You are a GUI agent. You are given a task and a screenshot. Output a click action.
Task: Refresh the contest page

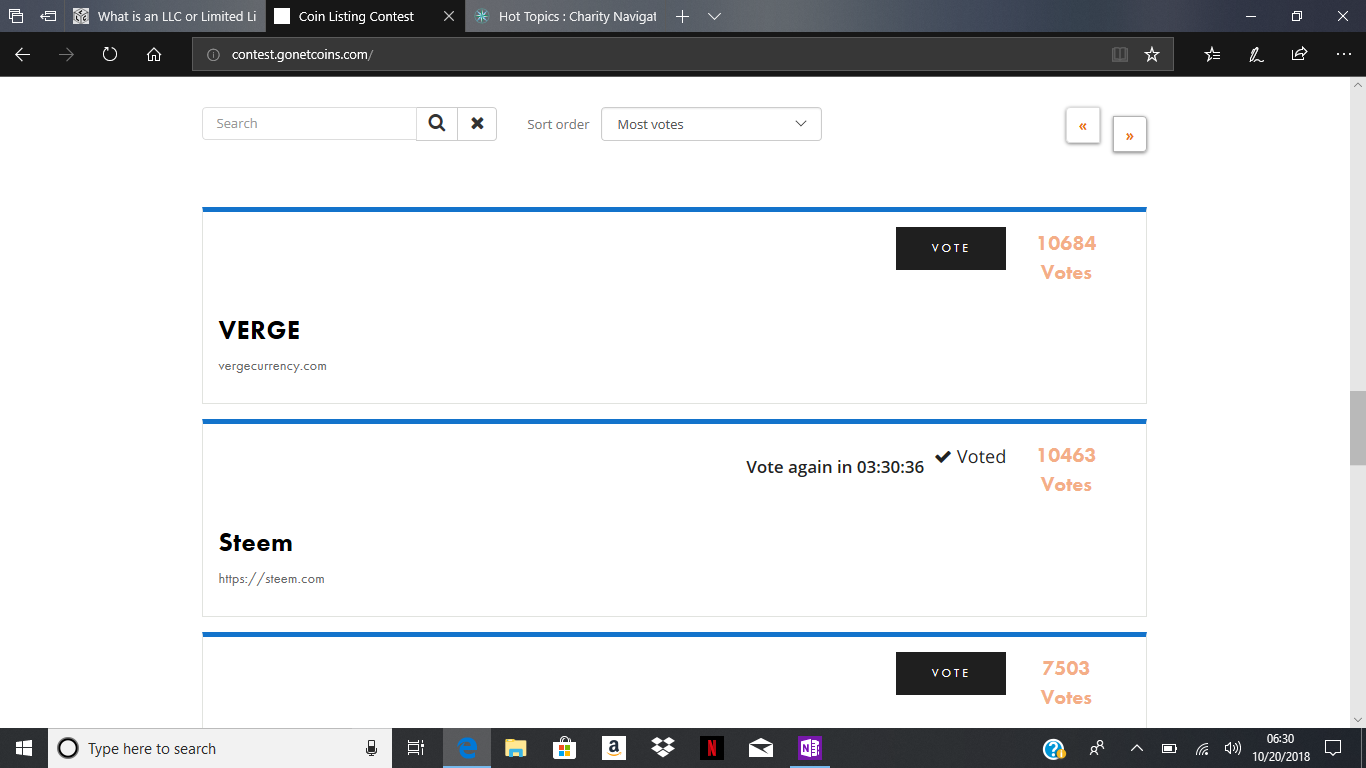click(110, 55)
